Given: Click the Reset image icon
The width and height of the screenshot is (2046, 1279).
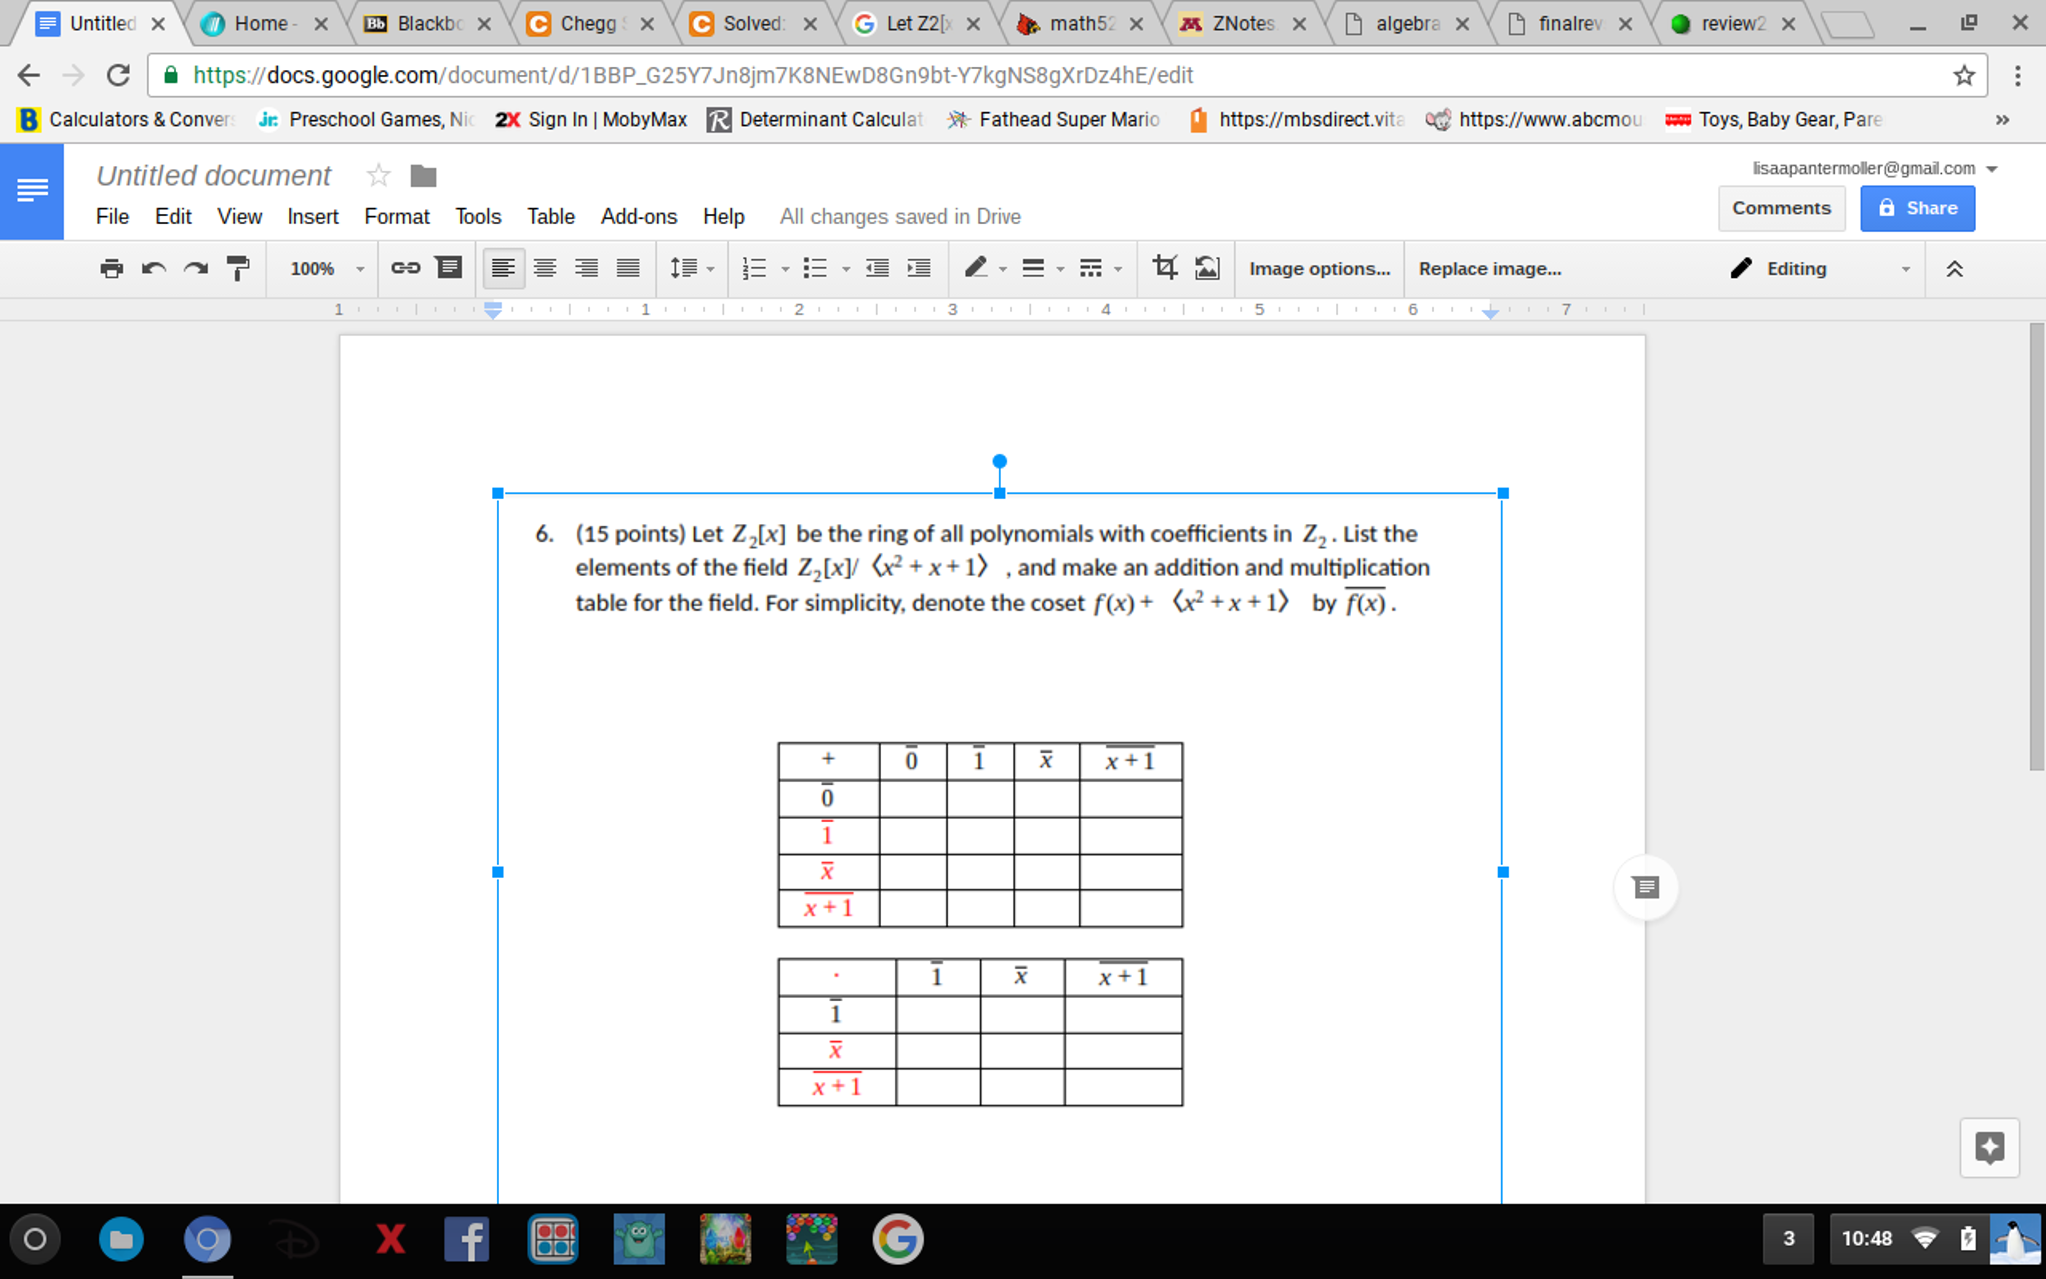Looking at the screenshot, I should pos(1207,268).
